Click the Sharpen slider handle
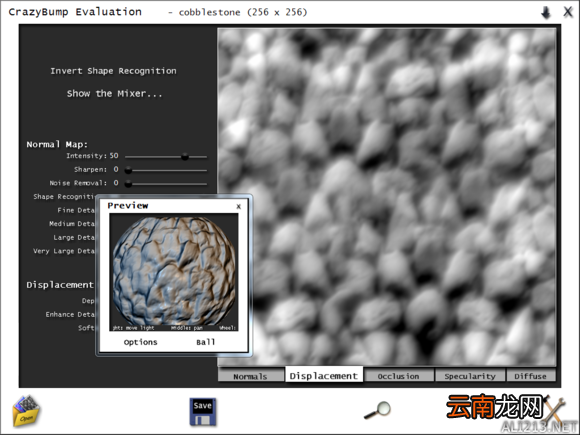 (128, 170)
